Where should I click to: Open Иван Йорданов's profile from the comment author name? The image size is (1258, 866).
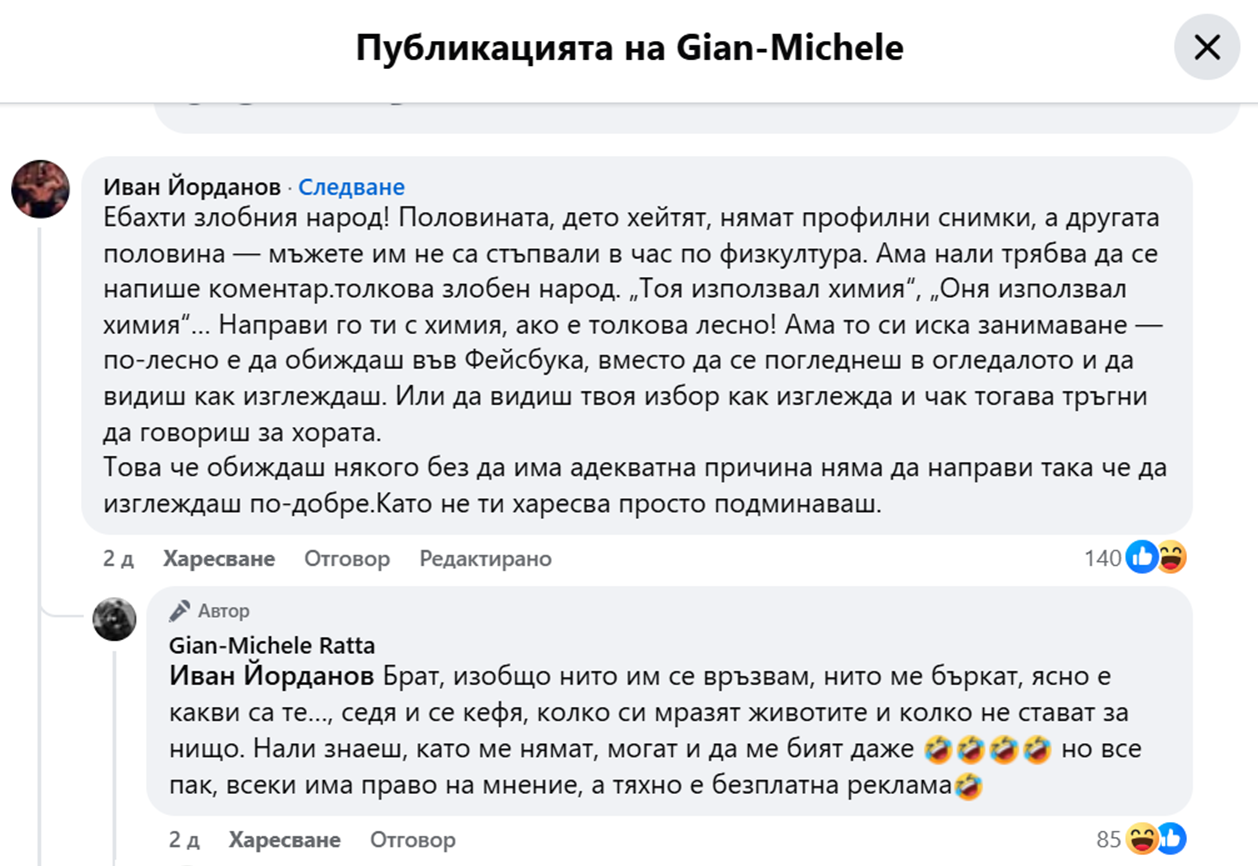(192, 187)
